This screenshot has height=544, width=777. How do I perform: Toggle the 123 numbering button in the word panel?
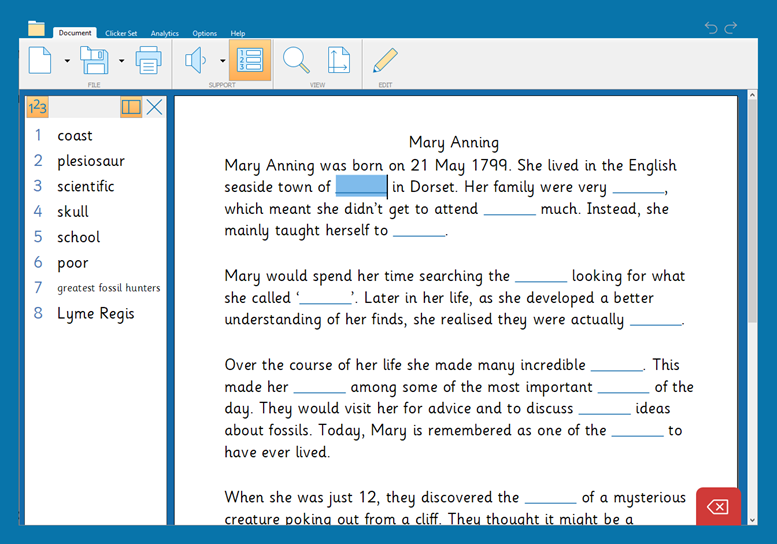(37, 107)
